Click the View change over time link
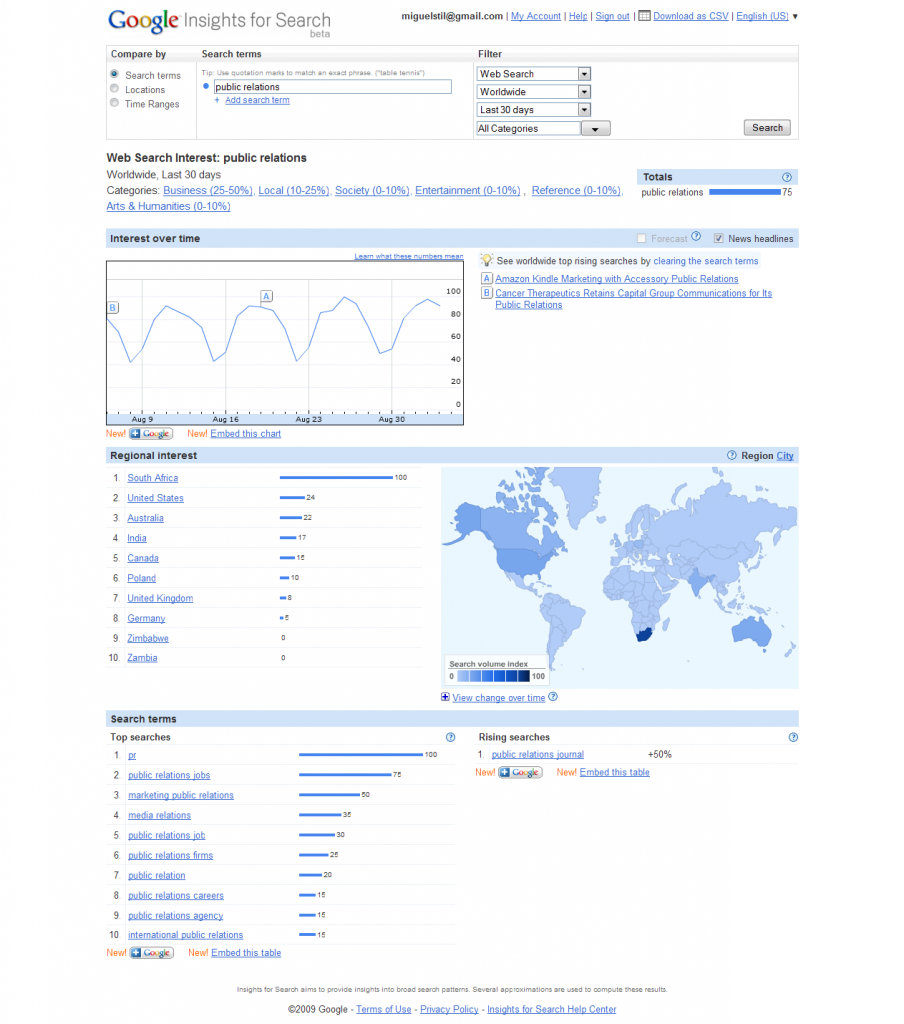This screenshot has height=1024, width=904. [x=498, y=698]
